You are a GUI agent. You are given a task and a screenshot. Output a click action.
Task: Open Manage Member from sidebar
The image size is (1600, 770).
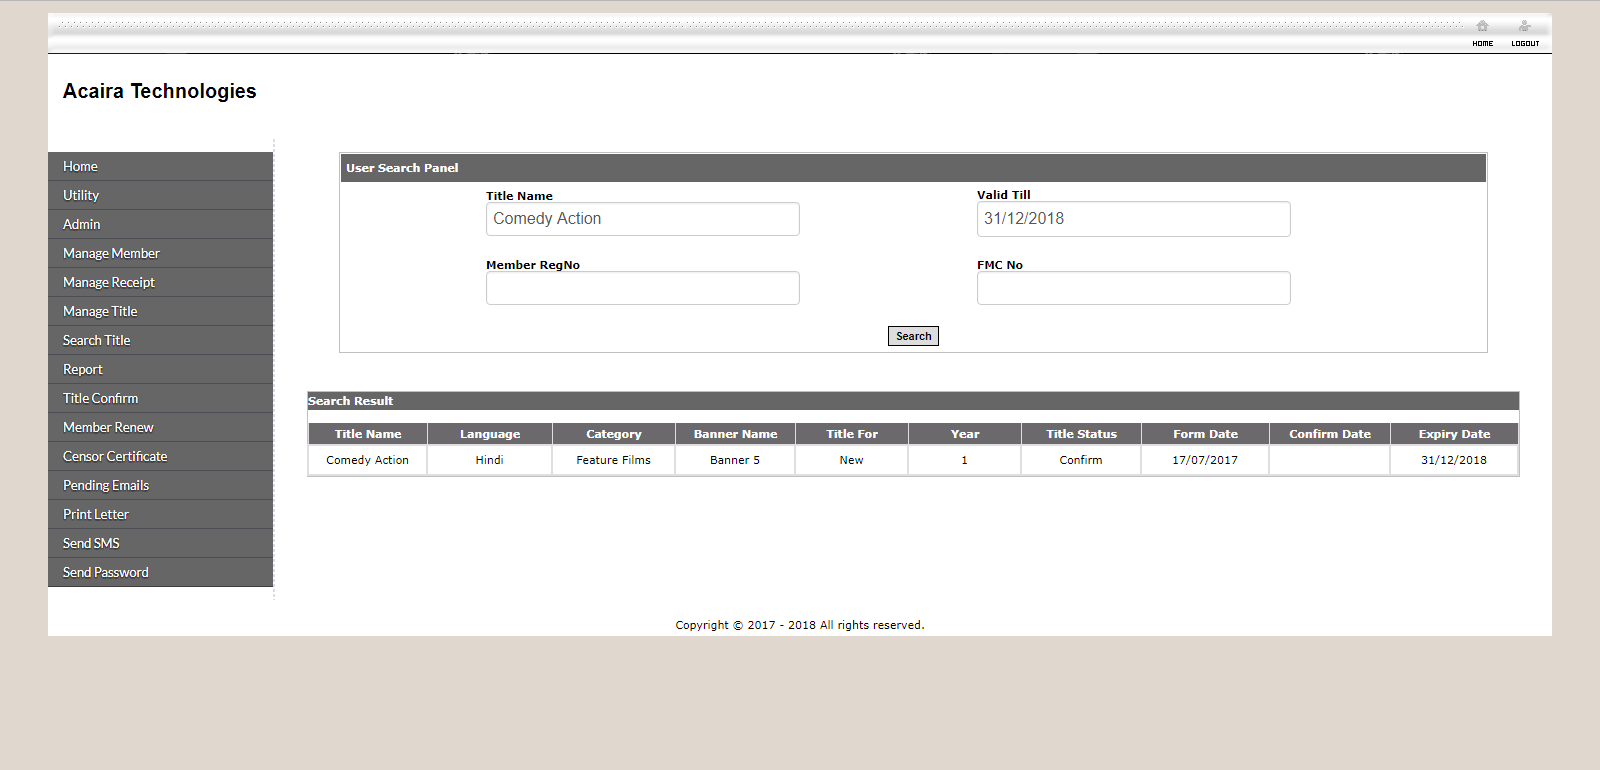tap(111, 254)
